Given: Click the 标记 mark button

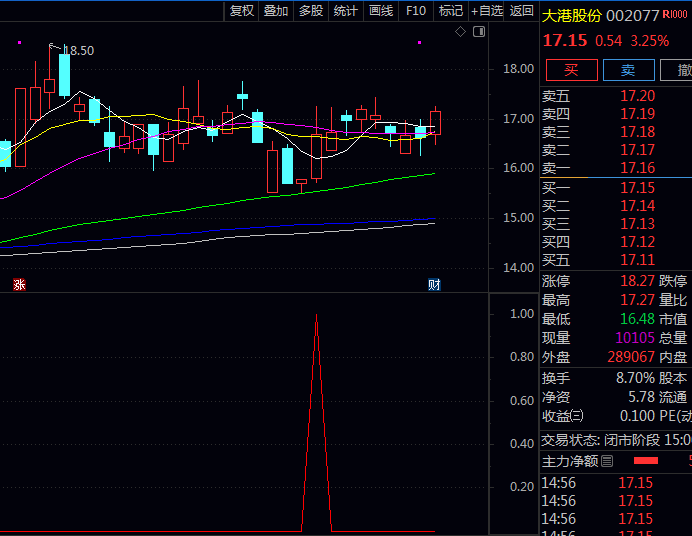Looking at the screenshot, I should pos(451,11).
